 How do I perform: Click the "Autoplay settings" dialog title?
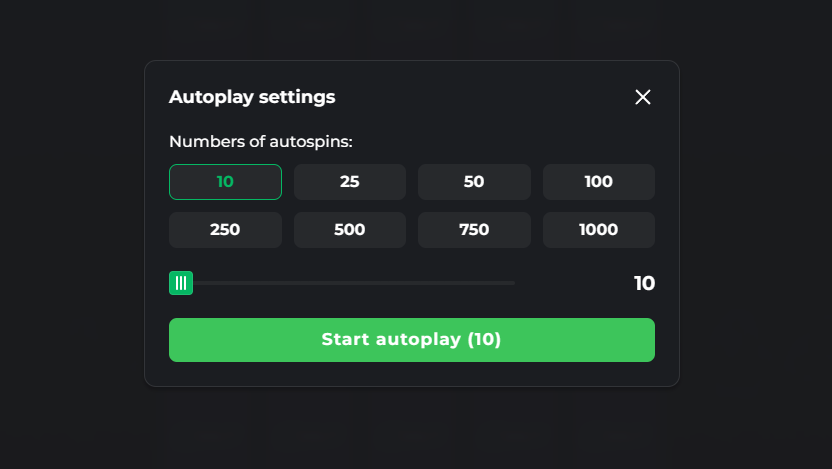(x=252, y=97)
